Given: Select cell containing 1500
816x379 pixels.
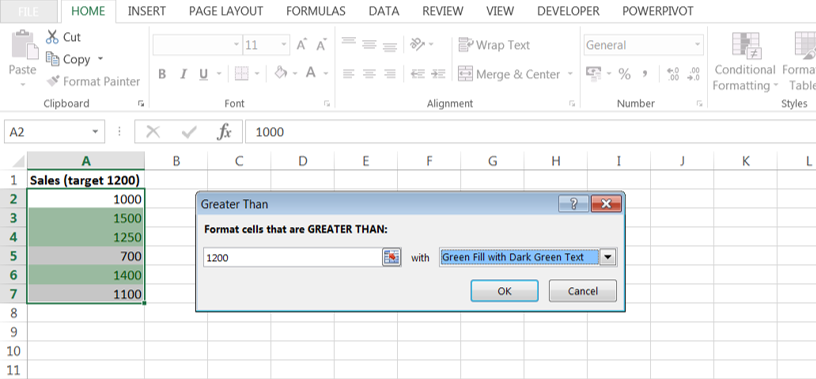Looking at the screenshot, I should point(86,218).
